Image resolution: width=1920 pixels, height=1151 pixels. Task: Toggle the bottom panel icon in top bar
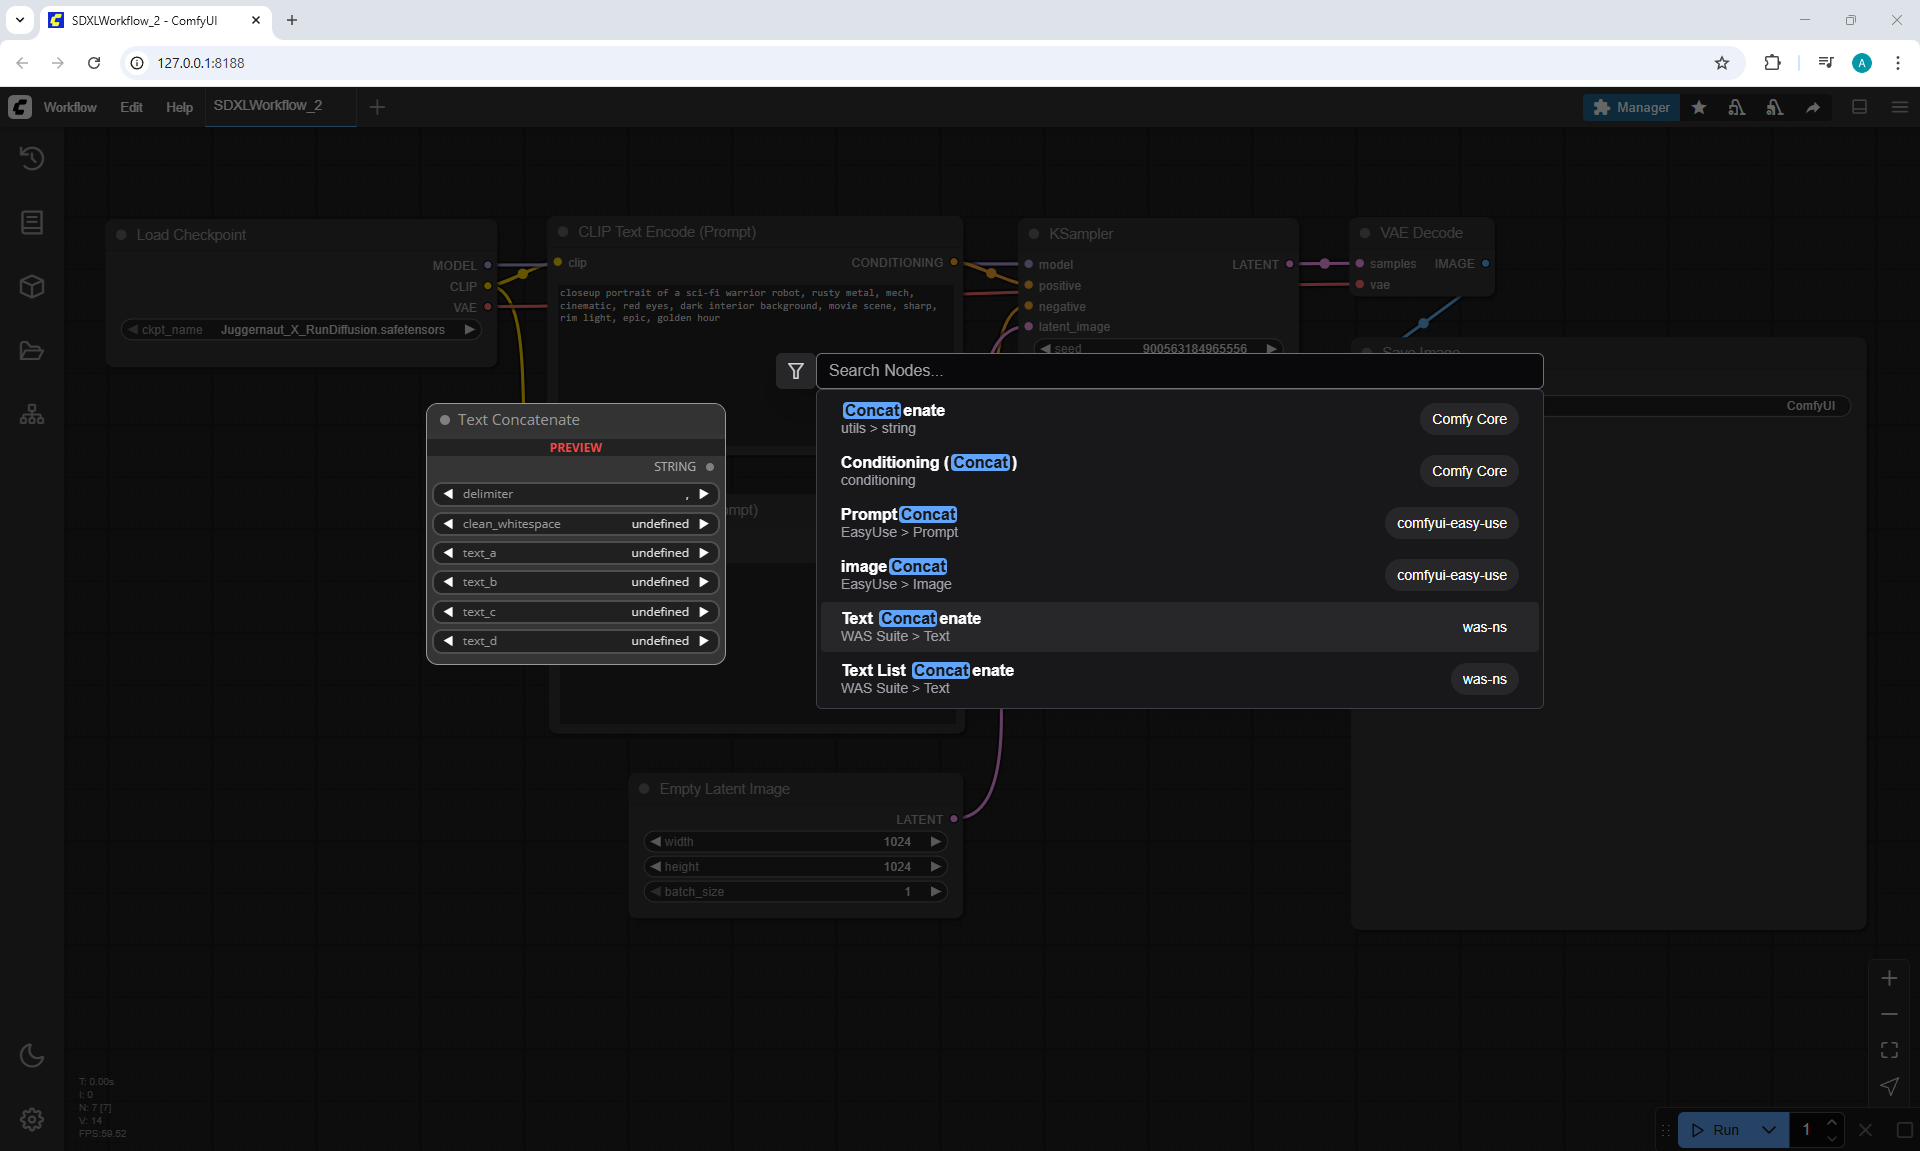(1859, 107)
